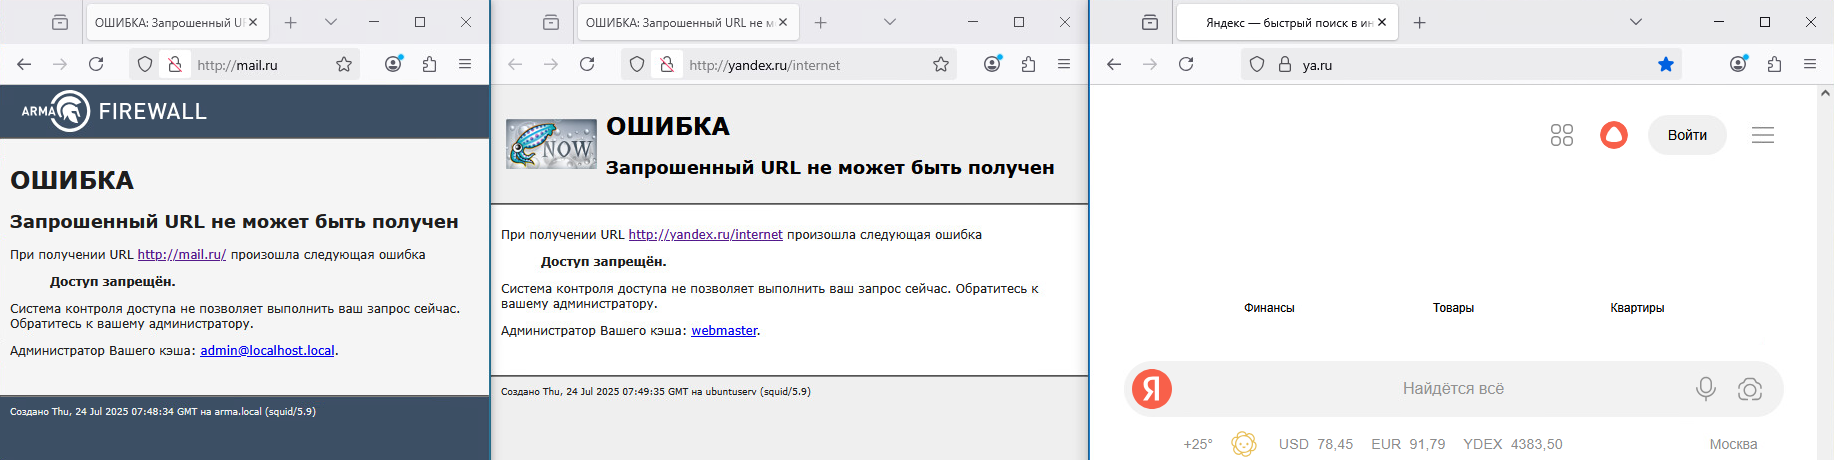Open Yandex services grid icon
This screenshot has height=460, width=1834.
(x=1561, y=135)
